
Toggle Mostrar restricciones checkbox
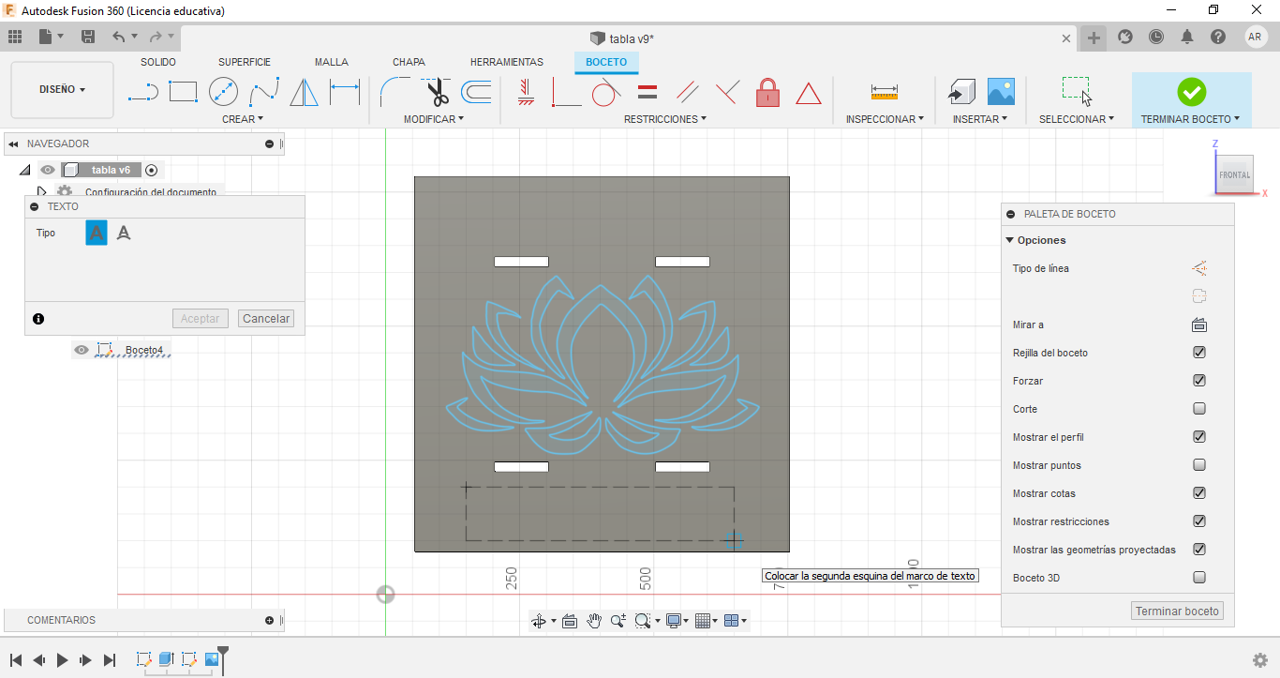(1199, 521)
